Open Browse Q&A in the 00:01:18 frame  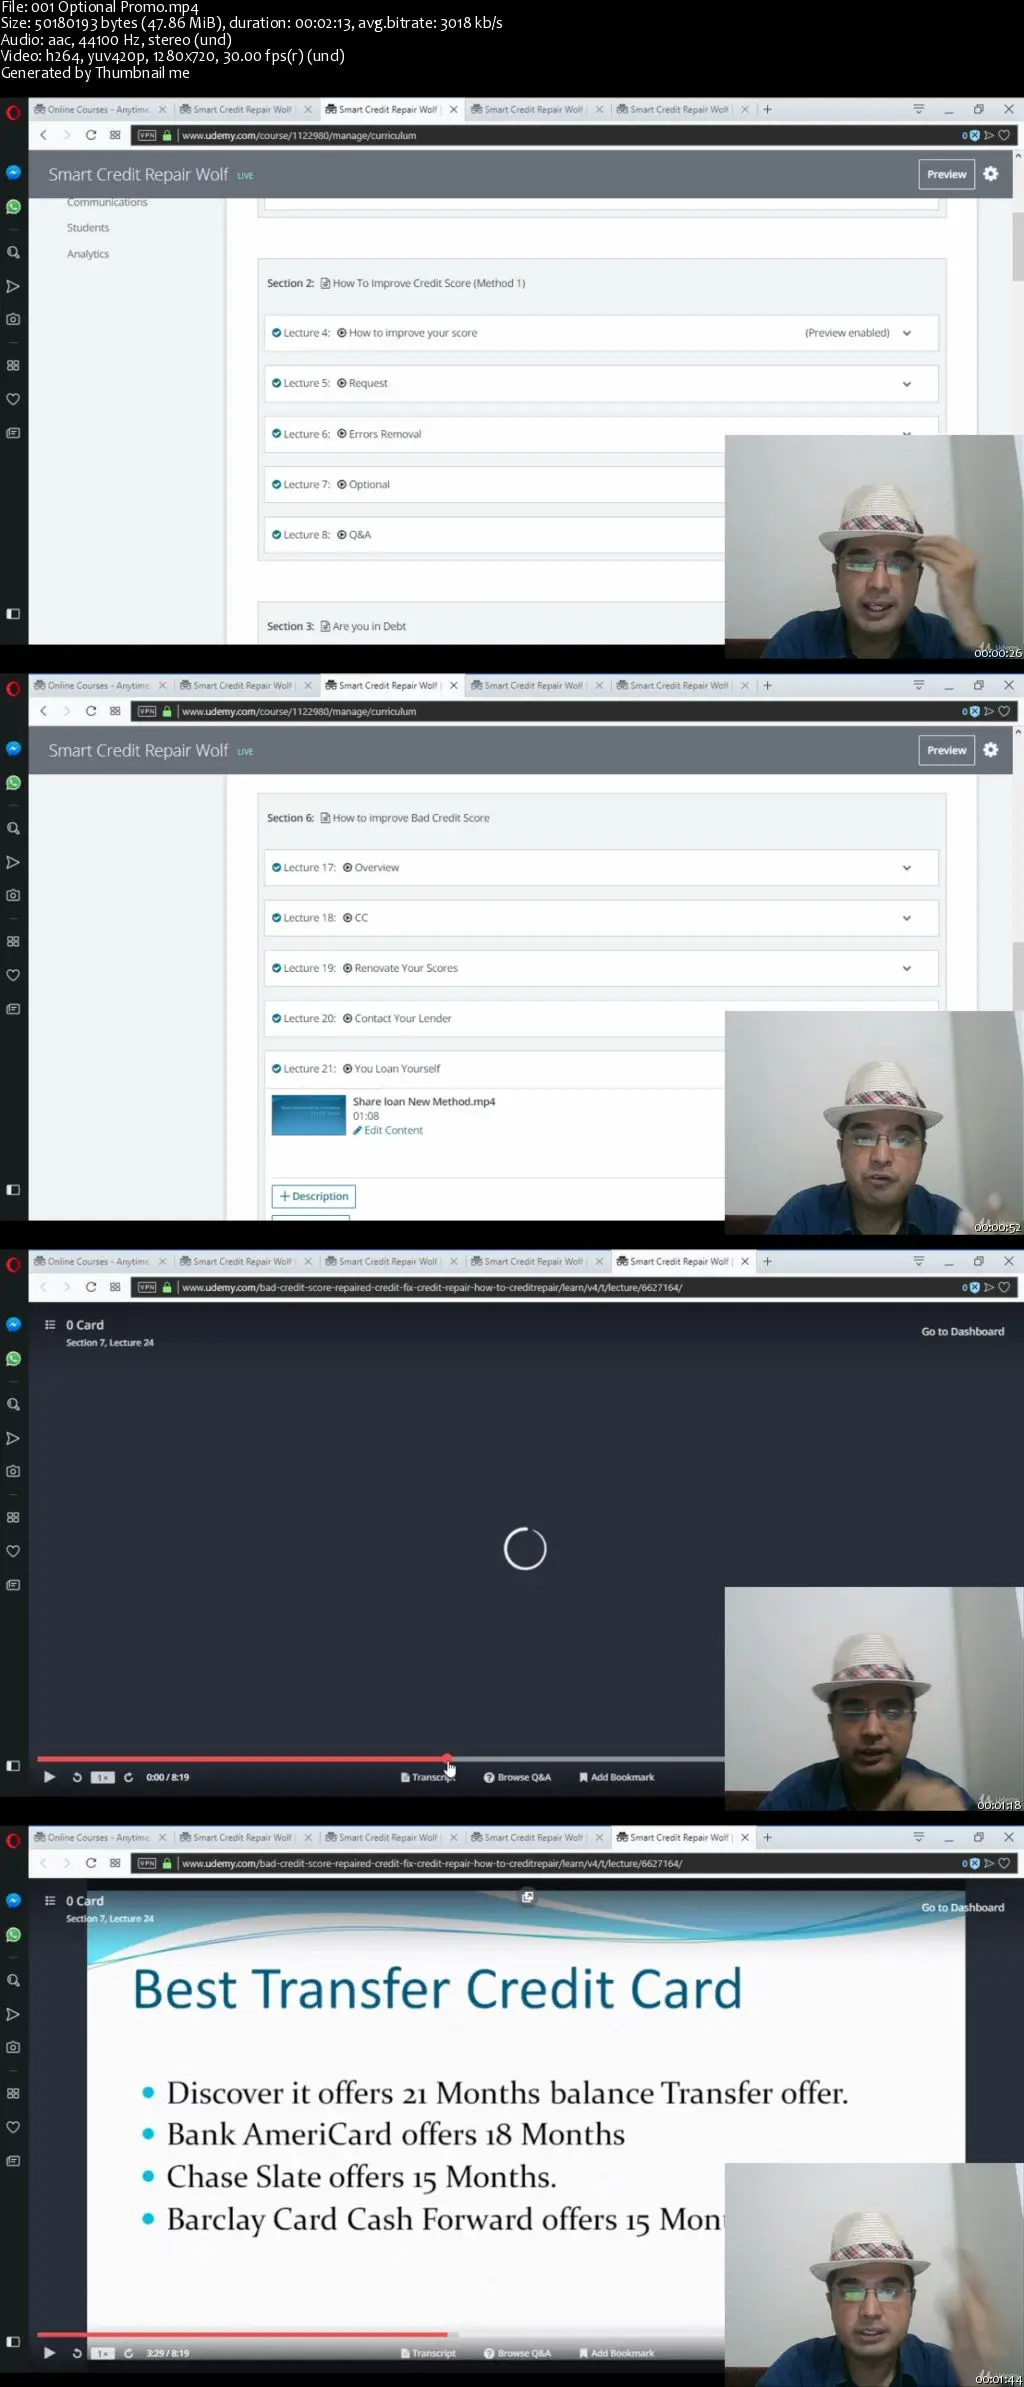(518, 1777)
